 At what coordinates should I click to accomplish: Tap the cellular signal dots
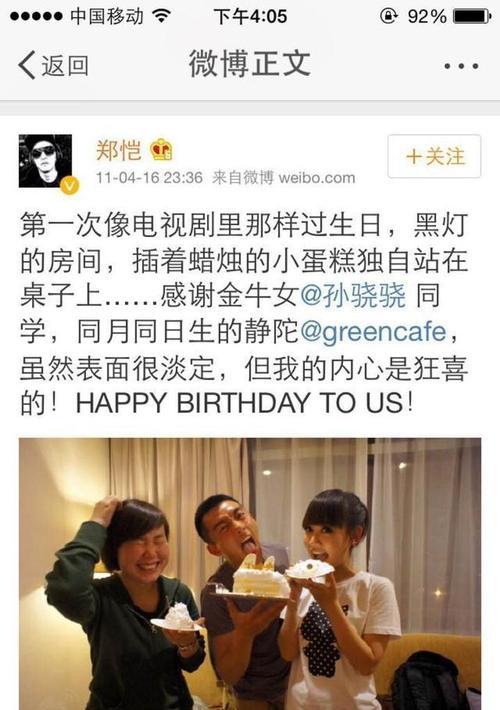click(36, 17)
